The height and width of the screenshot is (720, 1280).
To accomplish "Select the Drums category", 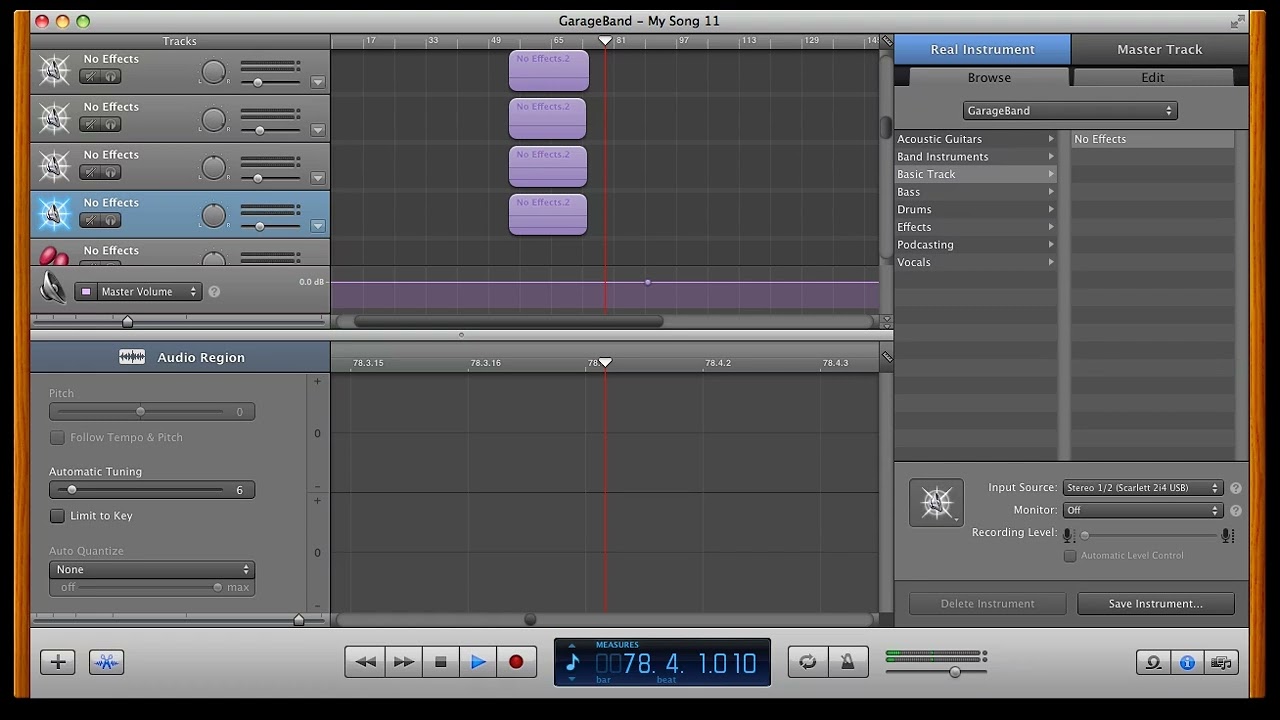I will 976,209.
